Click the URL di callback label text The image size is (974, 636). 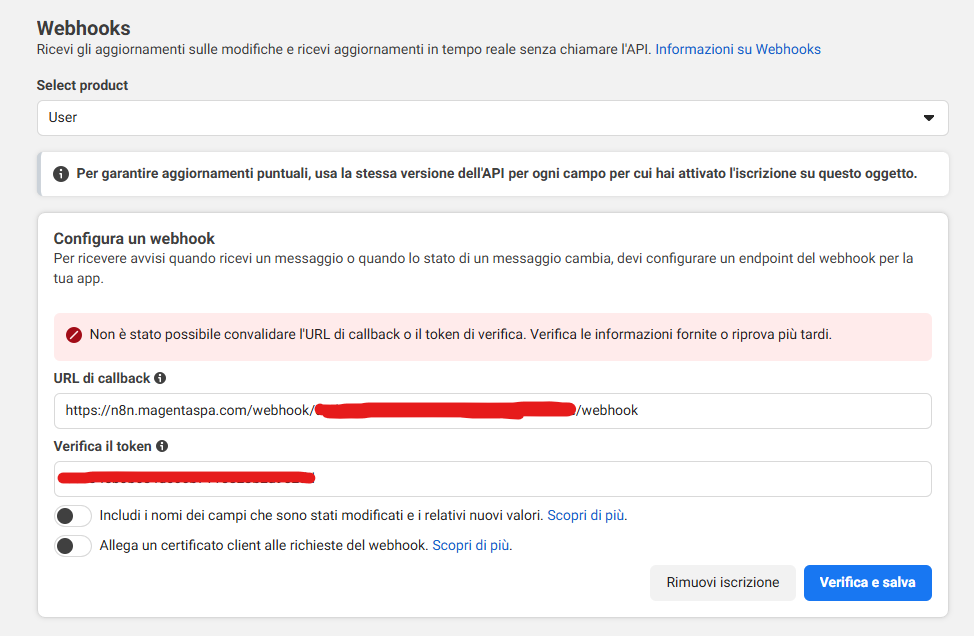(x=102, y=379)
